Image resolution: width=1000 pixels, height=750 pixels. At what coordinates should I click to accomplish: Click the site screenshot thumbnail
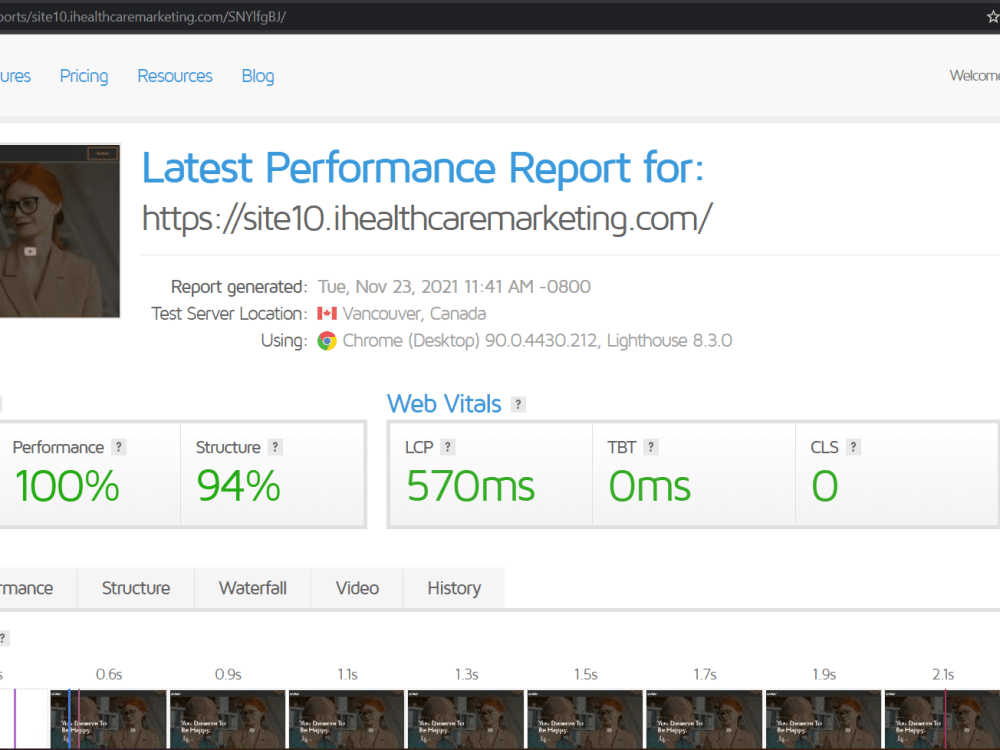pyautogui.click(x=59, y=231)
